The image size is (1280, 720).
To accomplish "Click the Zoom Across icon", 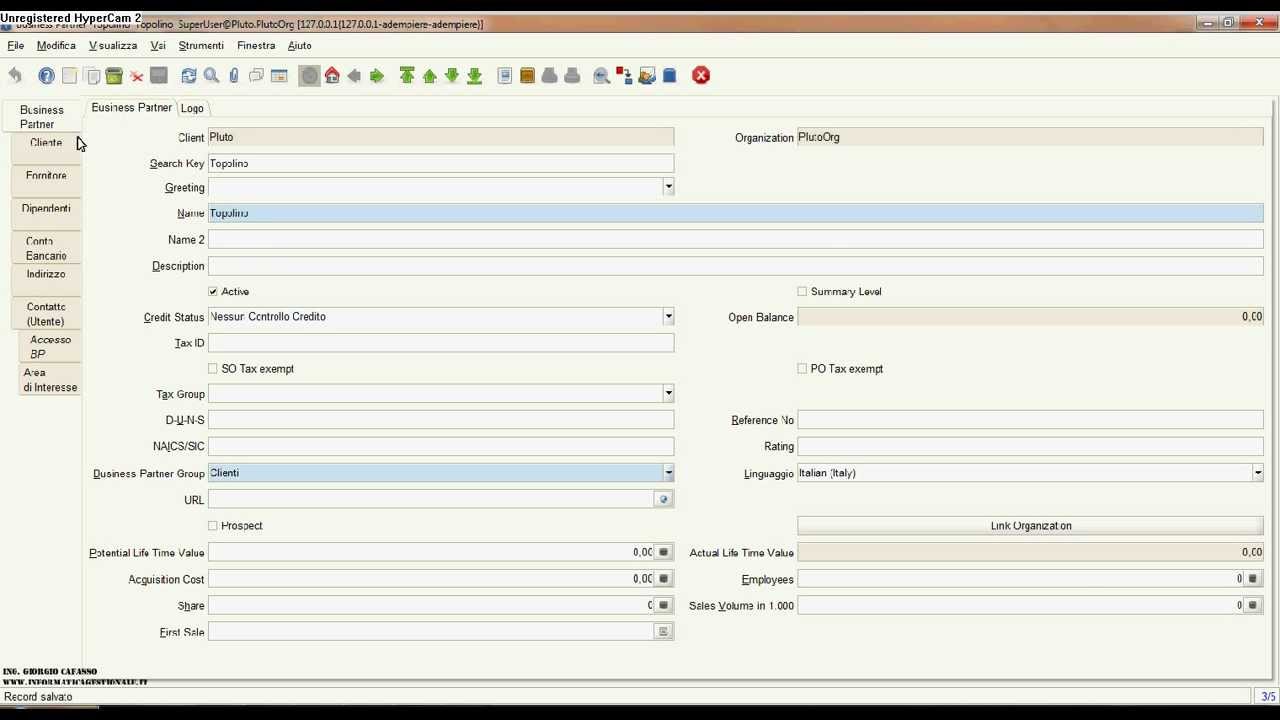I will coord(601,76).
